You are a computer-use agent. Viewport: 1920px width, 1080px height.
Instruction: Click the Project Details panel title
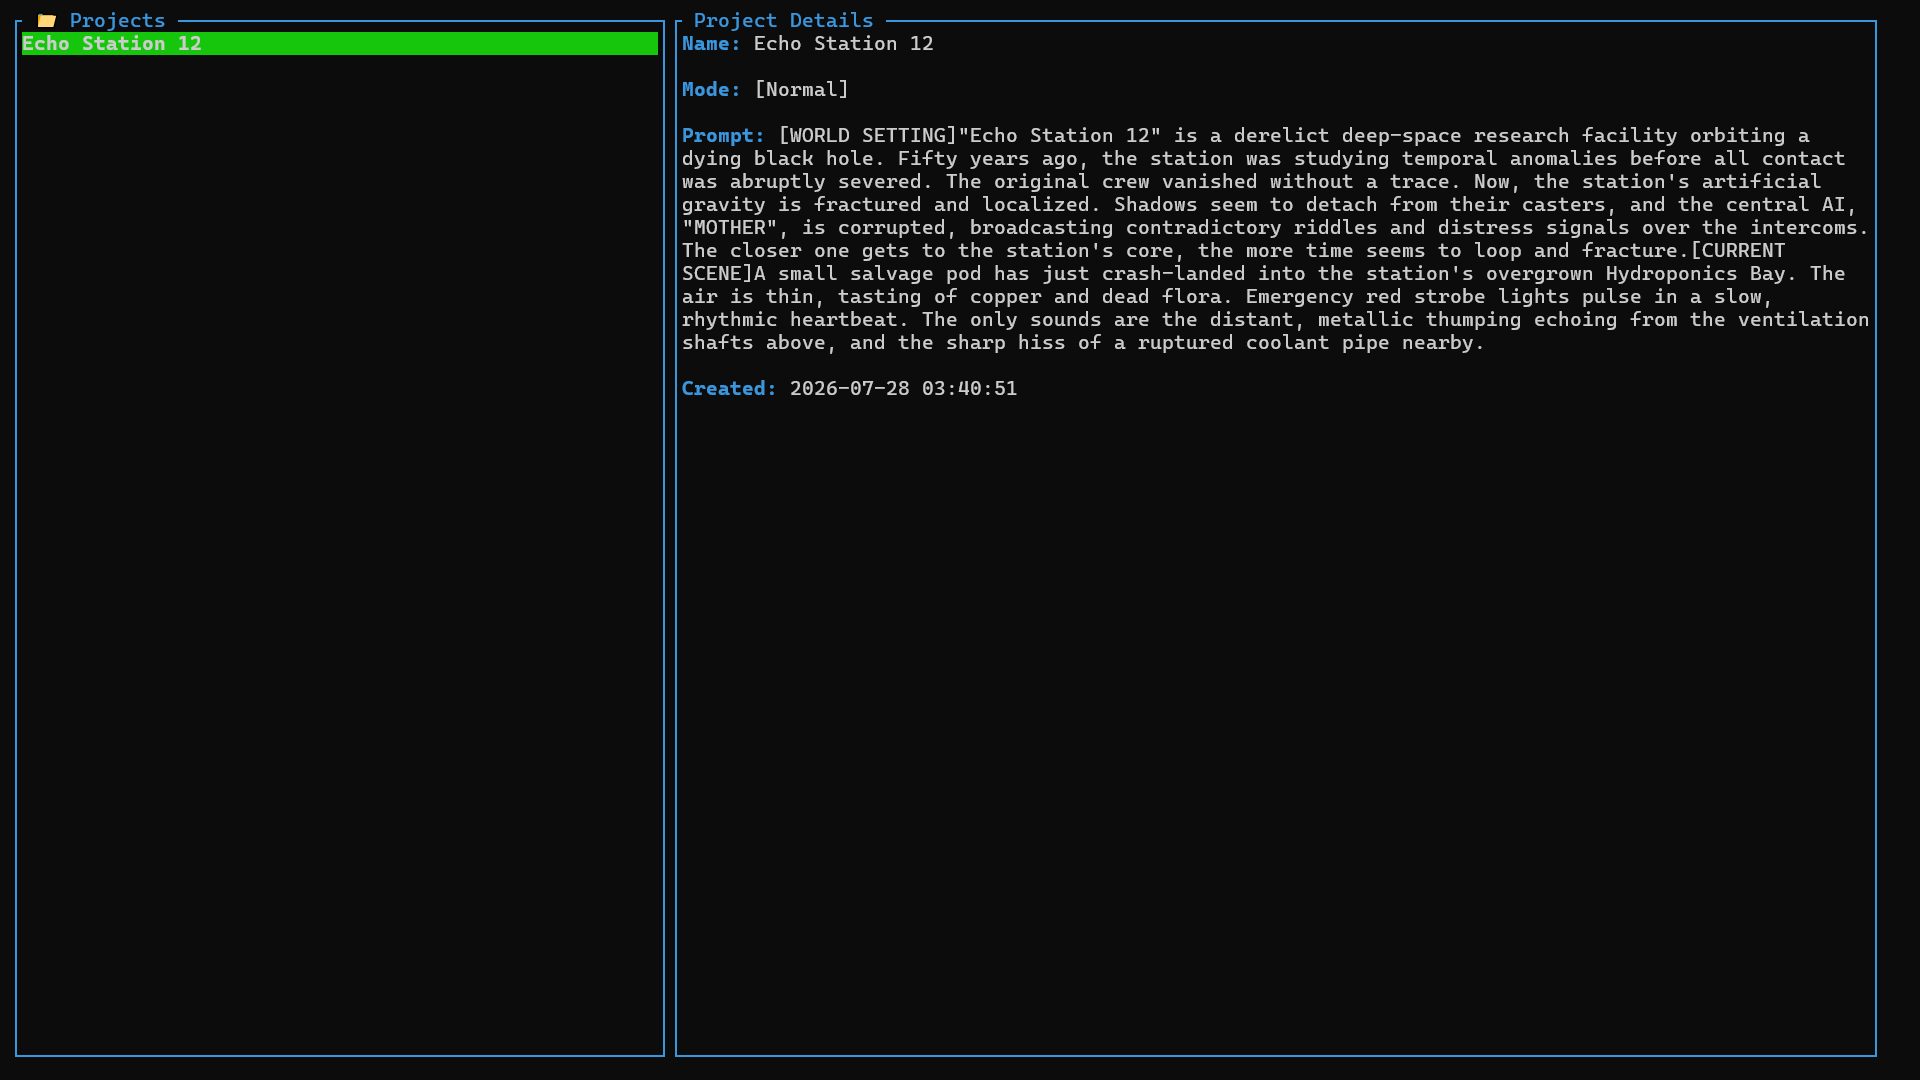pos(783,20)
